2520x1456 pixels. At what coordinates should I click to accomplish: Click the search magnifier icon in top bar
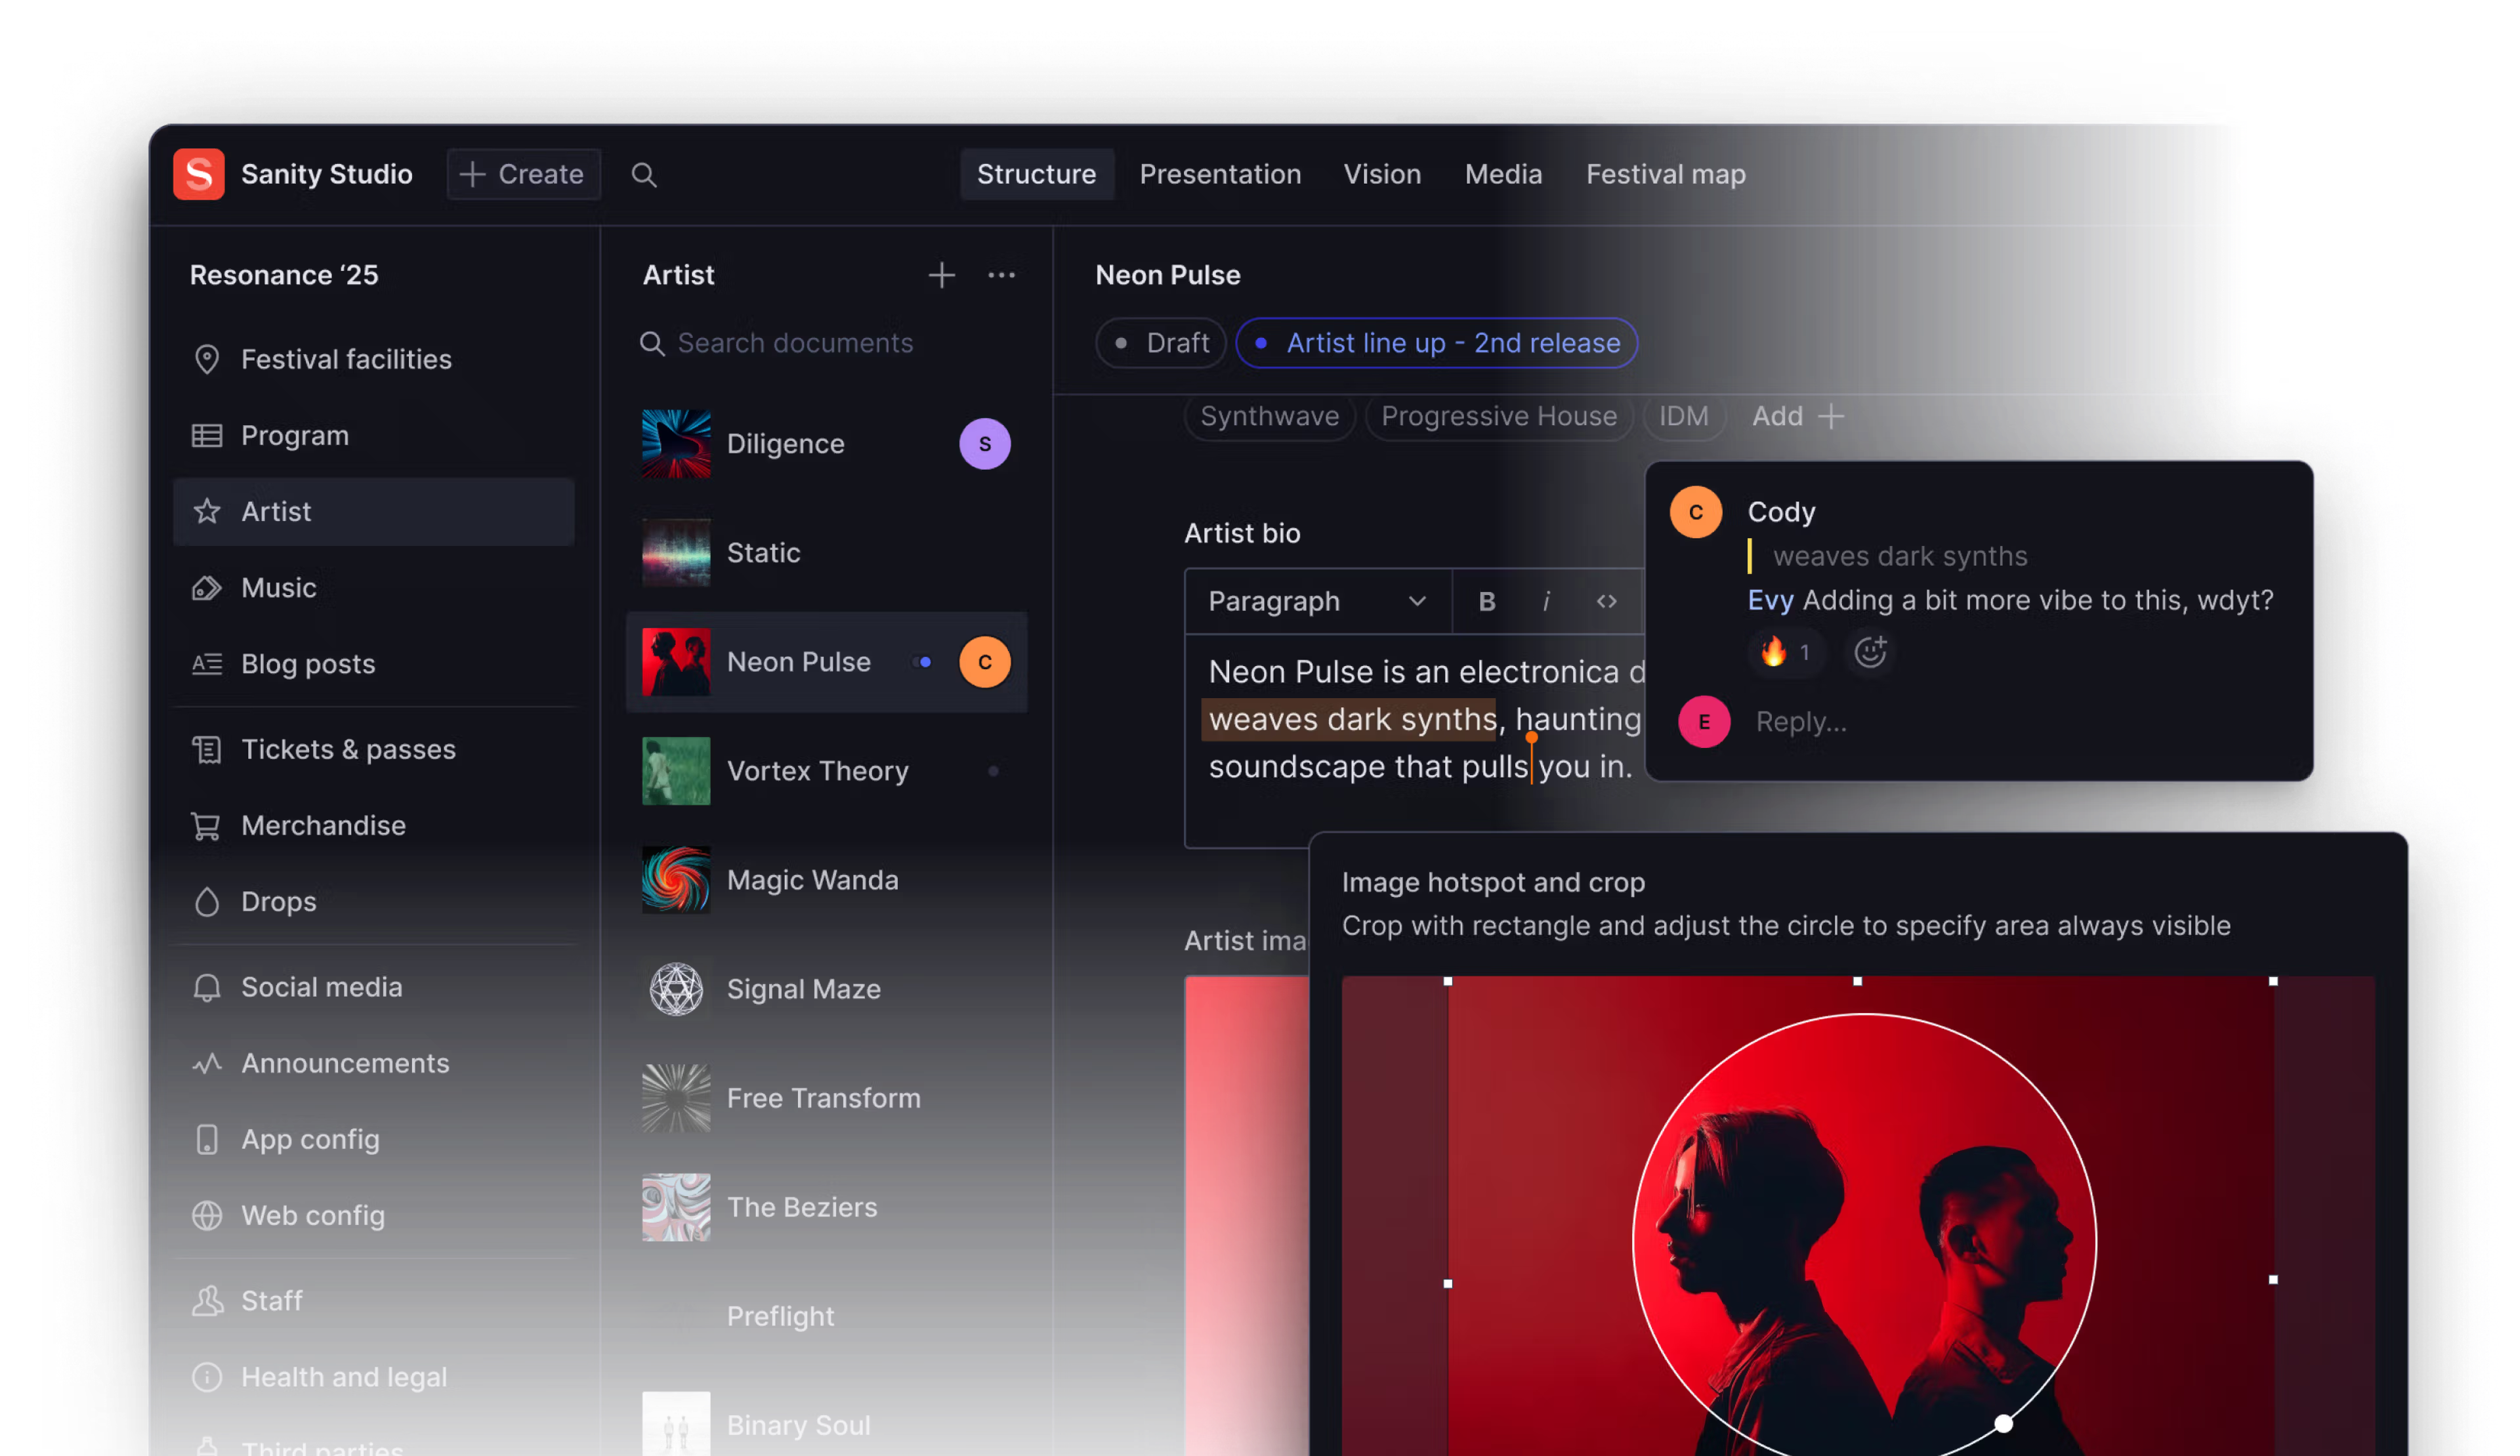[x=644, y=175]
